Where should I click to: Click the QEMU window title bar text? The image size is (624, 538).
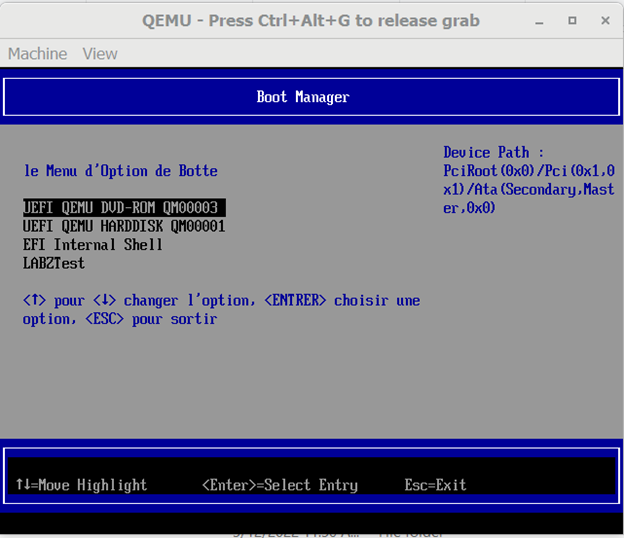311,21
